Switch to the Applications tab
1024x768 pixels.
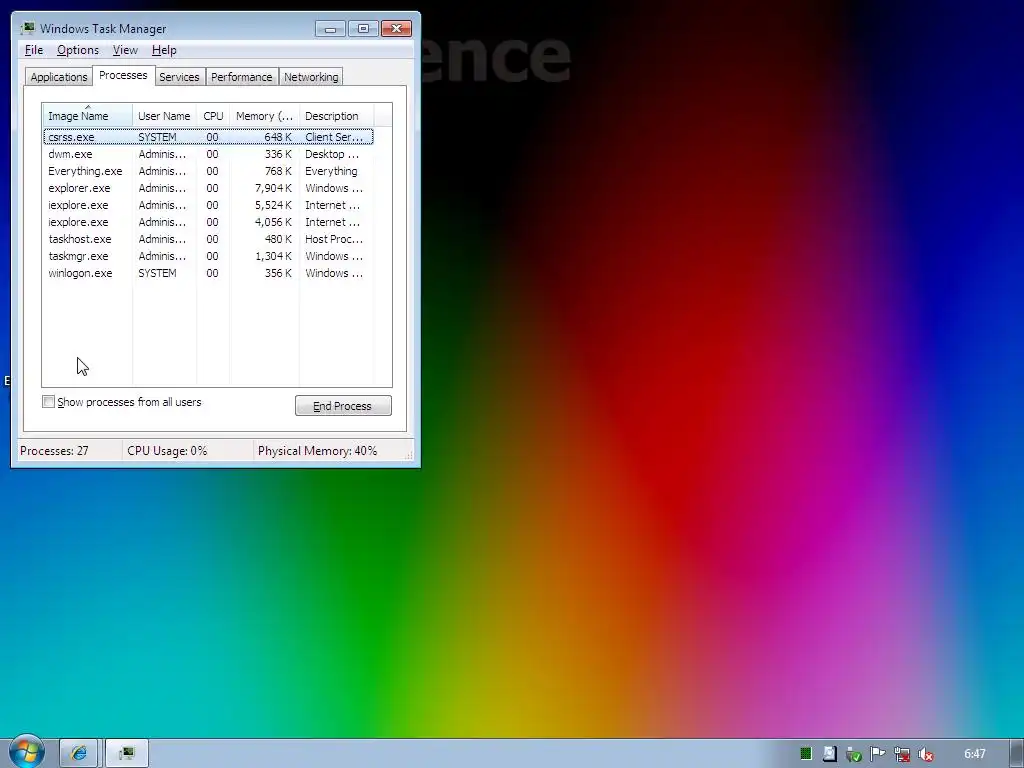[59, 77]
